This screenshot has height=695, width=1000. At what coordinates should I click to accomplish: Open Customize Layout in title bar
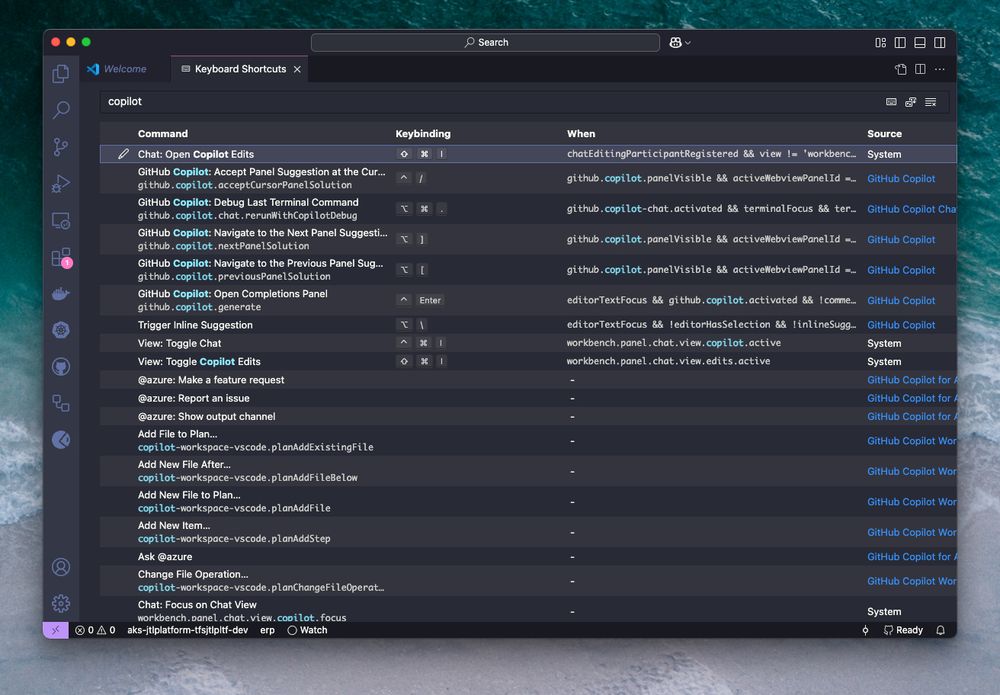click(x=881, y=43)
